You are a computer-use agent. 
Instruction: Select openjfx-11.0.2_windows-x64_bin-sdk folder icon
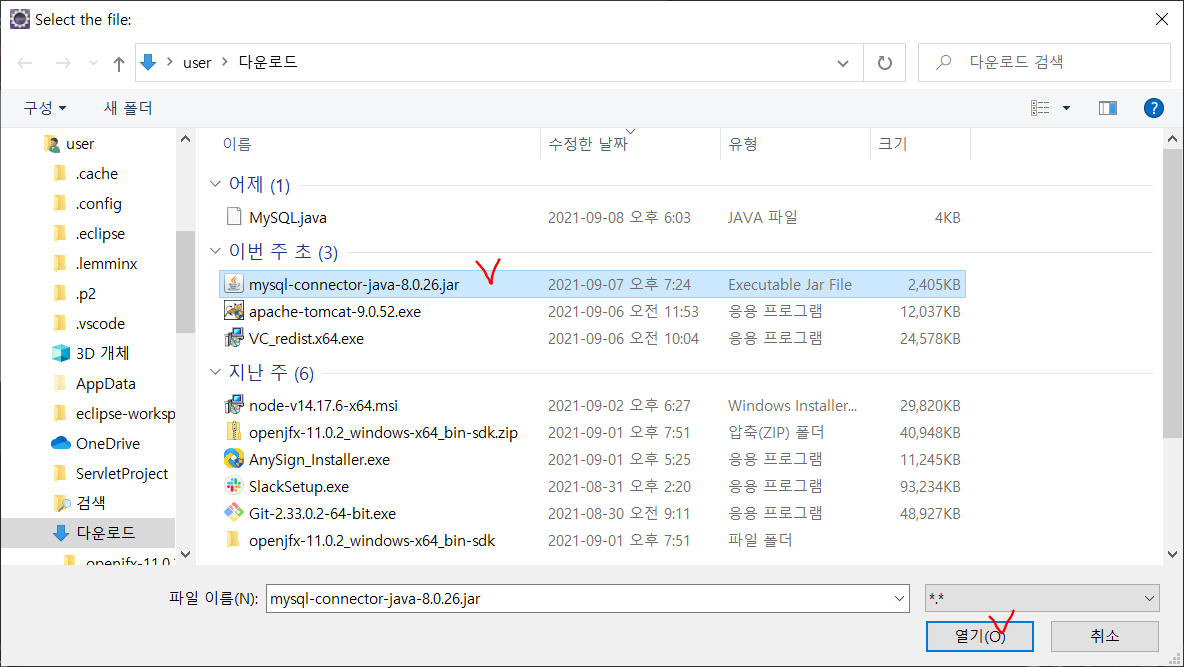[x=234, y=539]
